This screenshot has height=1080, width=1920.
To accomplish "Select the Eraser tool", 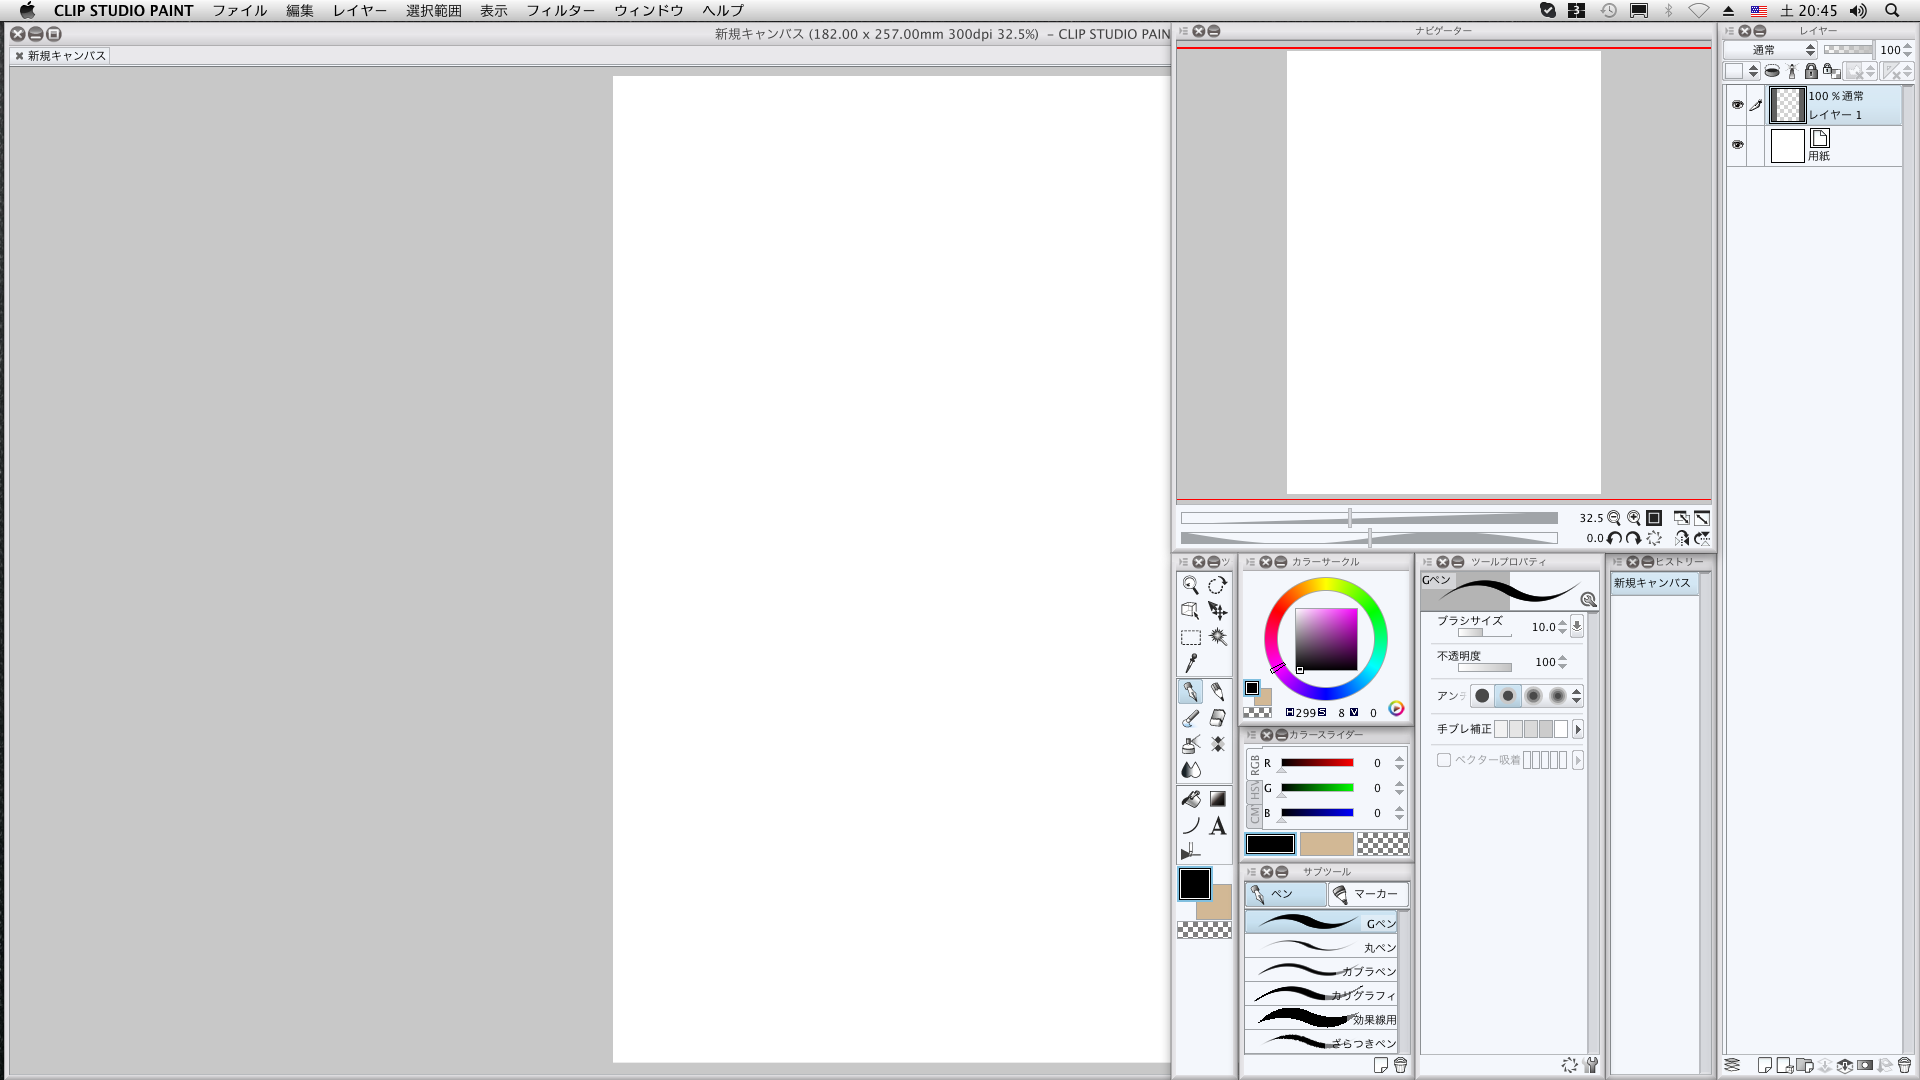I will [1217, 718].
